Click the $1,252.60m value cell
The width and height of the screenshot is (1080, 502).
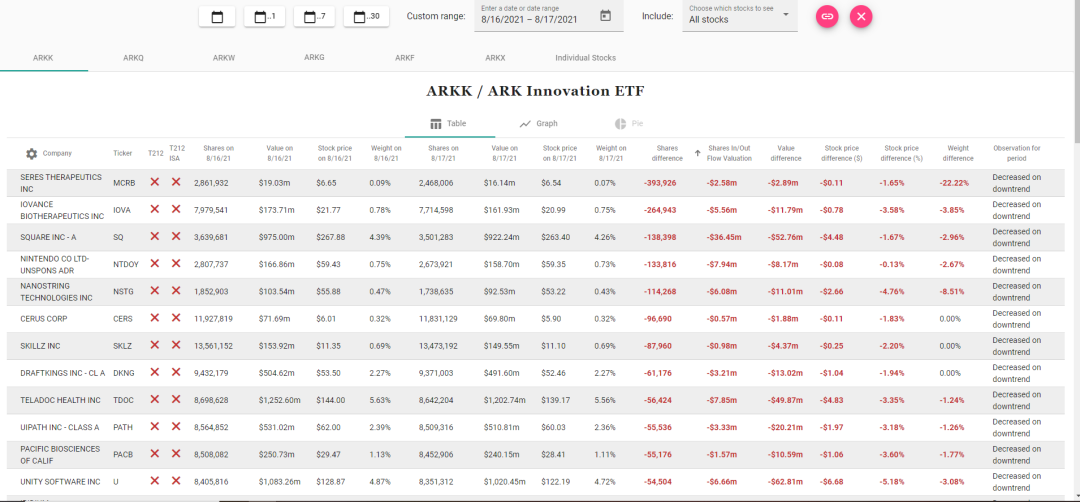[x=280, y=400]
